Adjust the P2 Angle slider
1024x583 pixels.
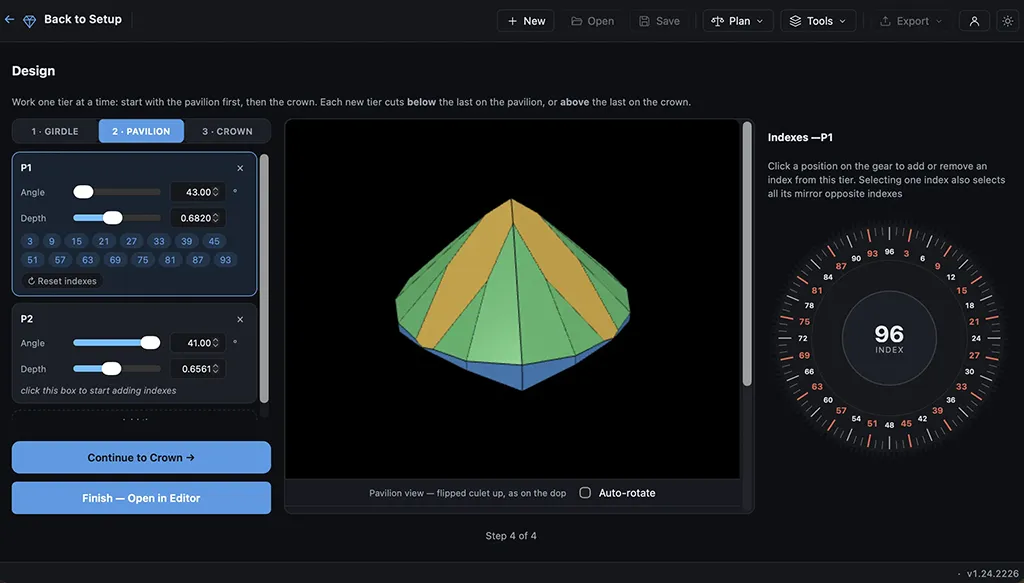tap(116, 343)
